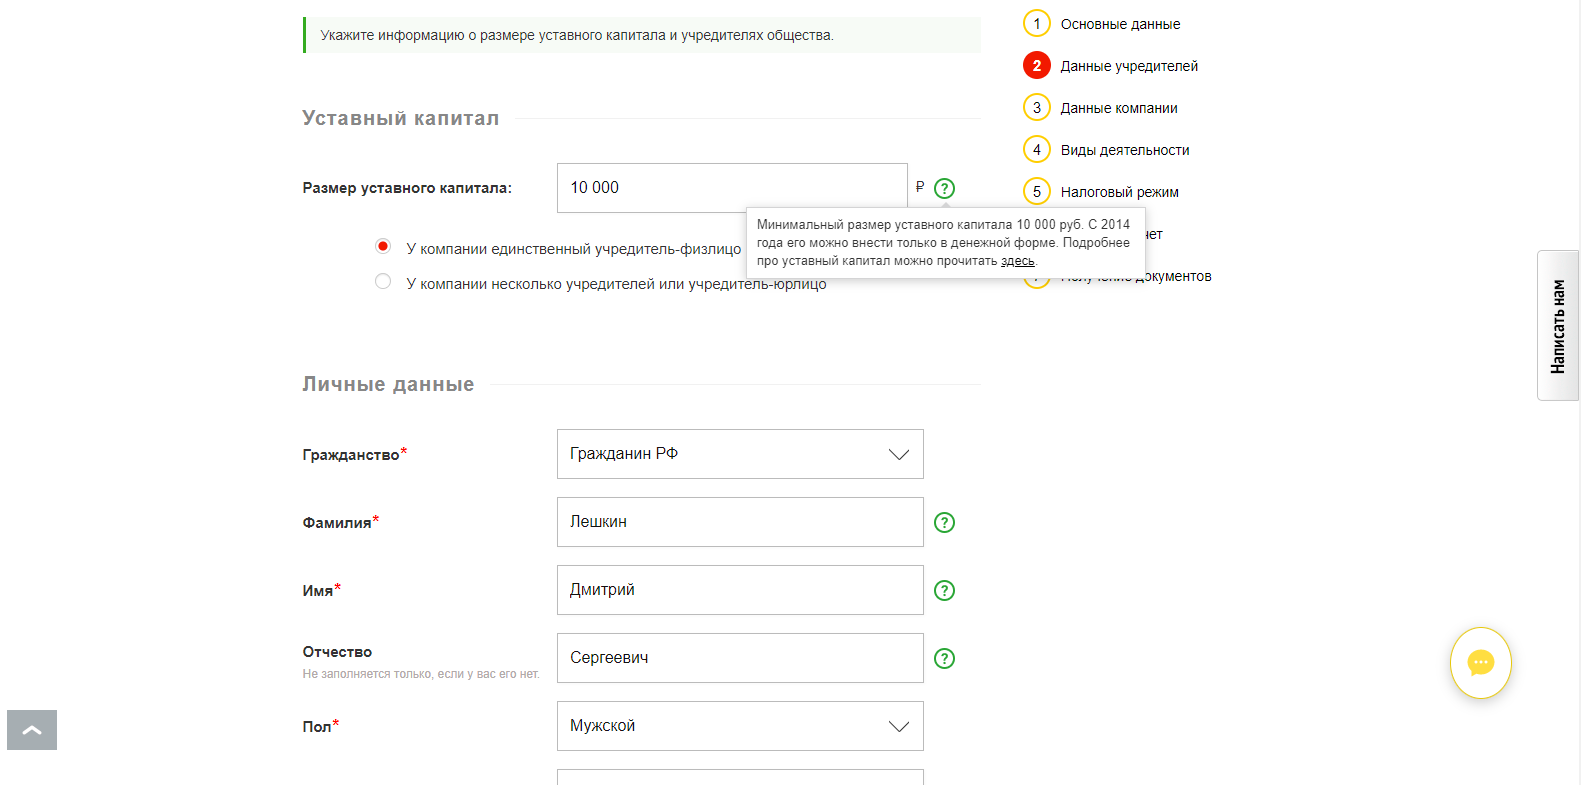The height and width of the screenshot is (785, 1581).
Task: Click the здесь link in tooltip
Action: click(1017, 261)
